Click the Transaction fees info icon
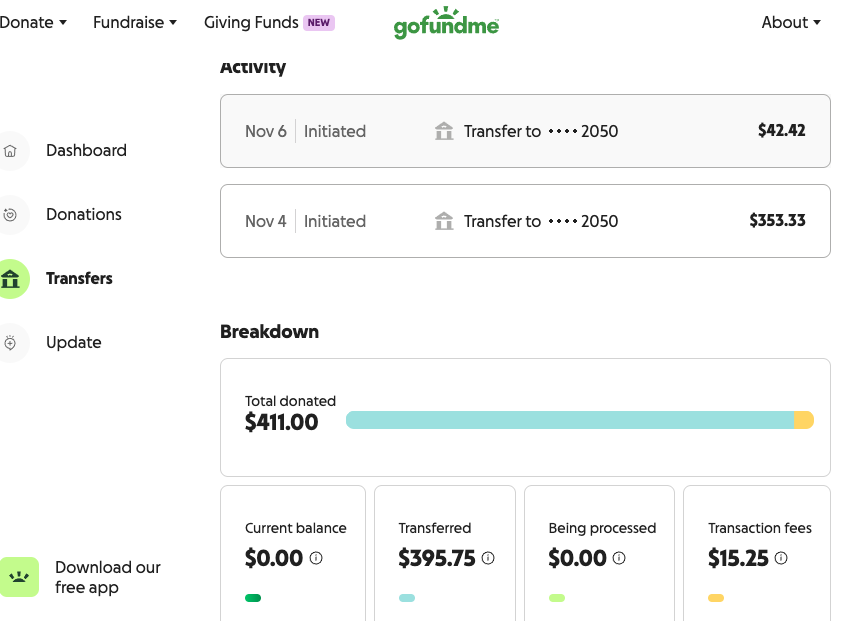Viewport: 847px width, 621px height. [780, 558]
